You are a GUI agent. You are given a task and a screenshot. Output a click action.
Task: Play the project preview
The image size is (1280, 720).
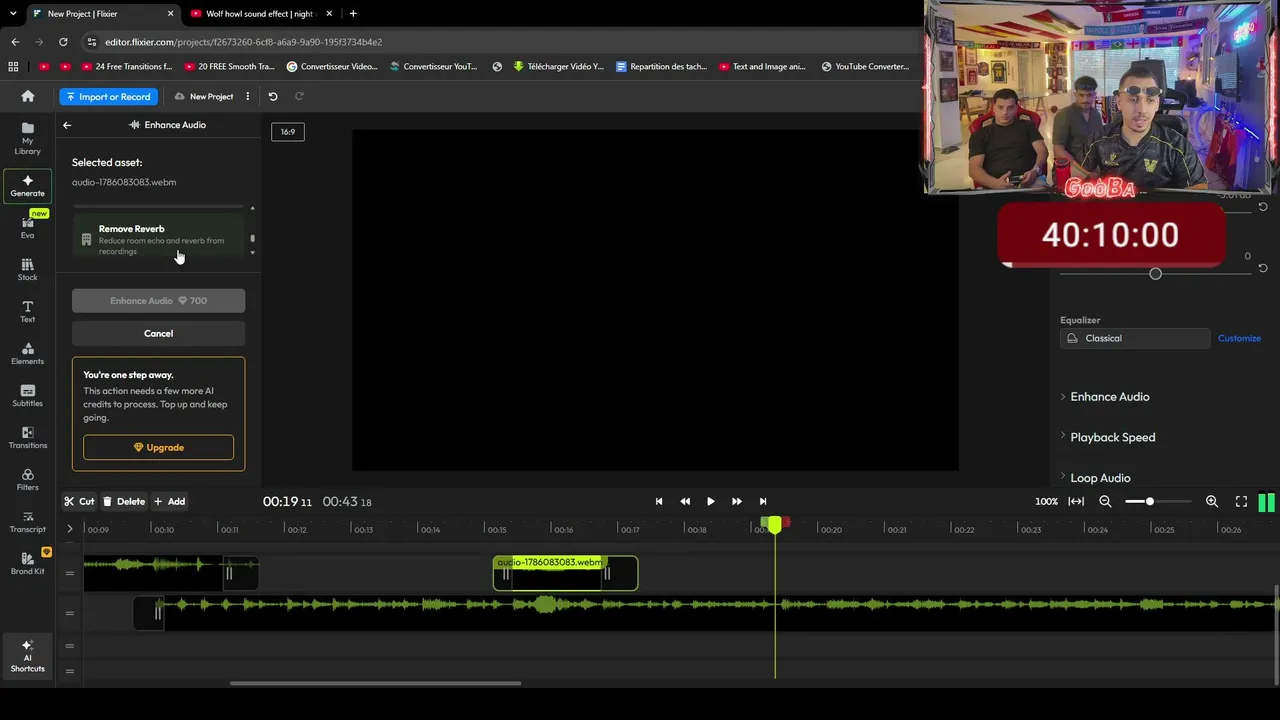point(710,501)
